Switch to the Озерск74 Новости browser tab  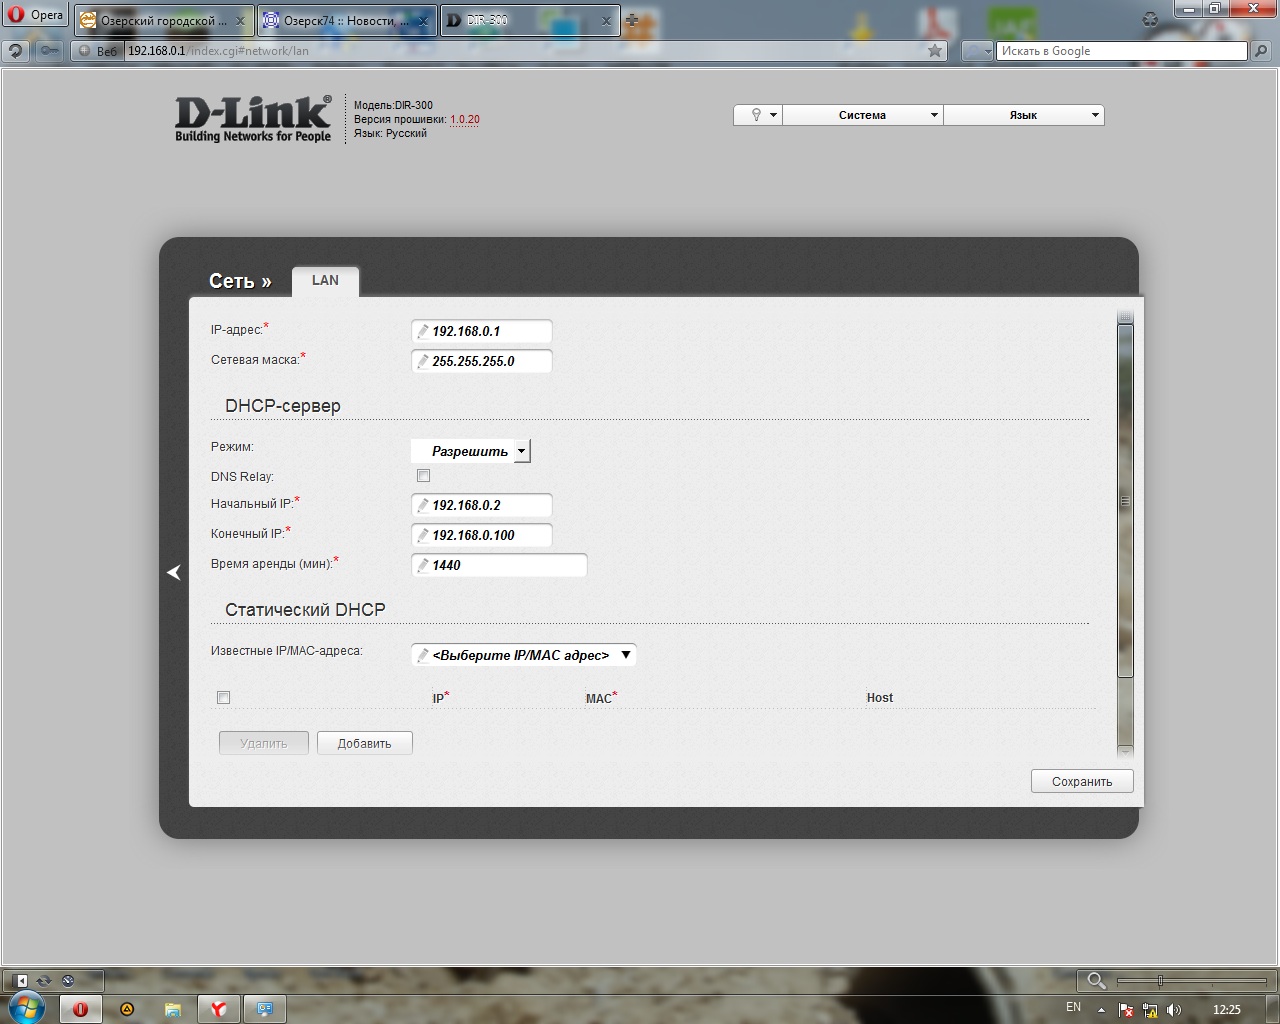347,21
